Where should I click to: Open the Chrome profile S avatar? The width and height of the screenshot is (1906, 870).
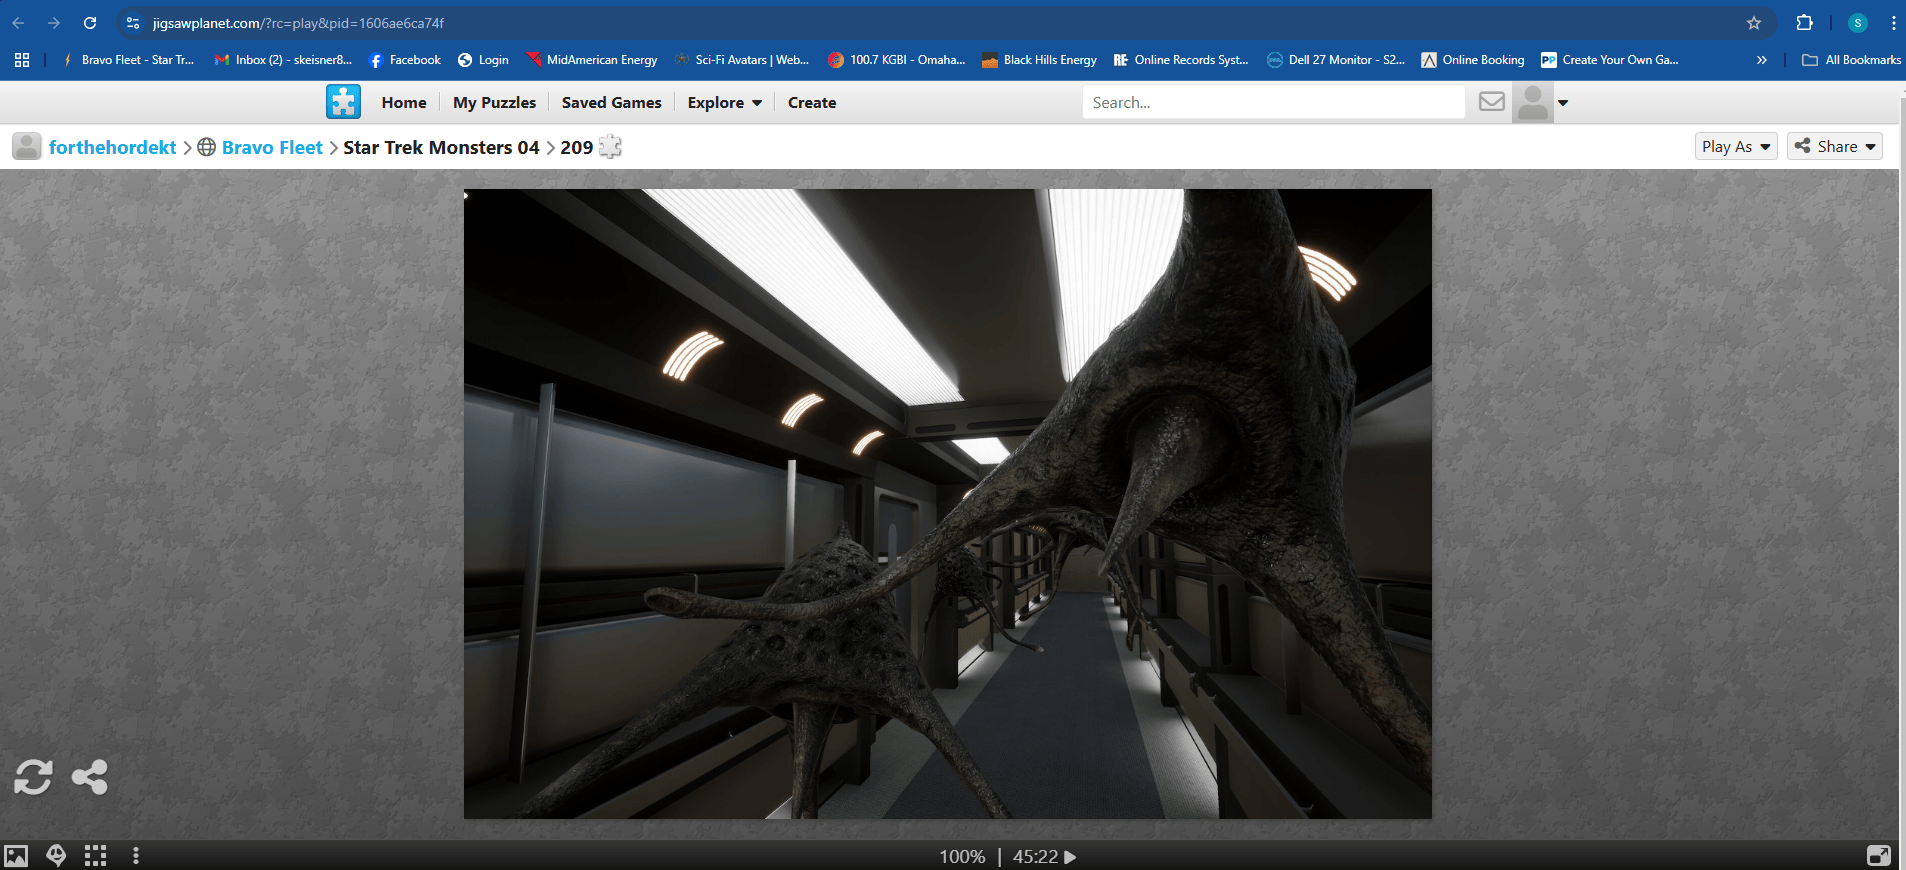click(x=1858, y=23)
